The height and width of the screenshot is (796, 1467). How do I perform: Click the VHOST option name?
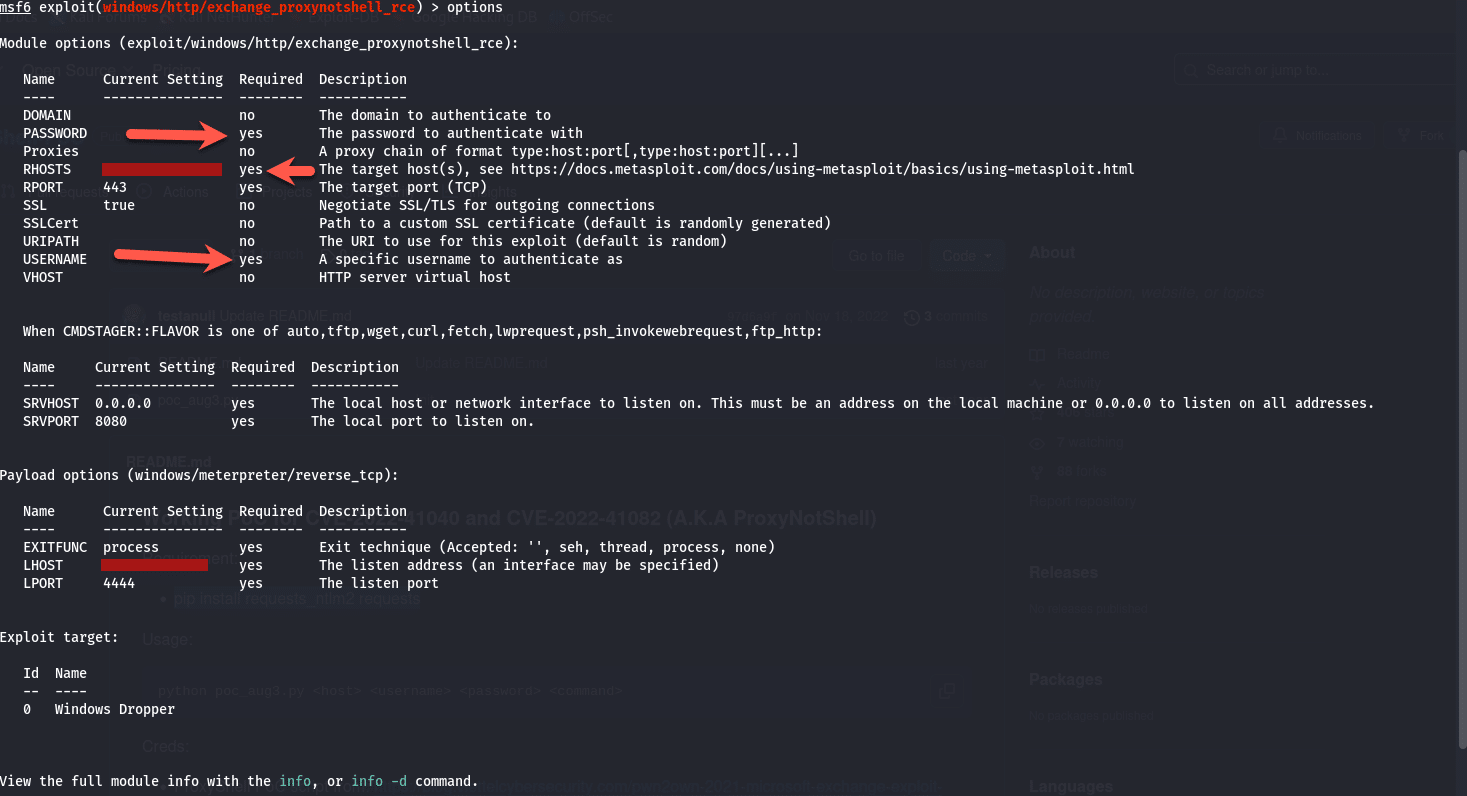tap(43, 278)
